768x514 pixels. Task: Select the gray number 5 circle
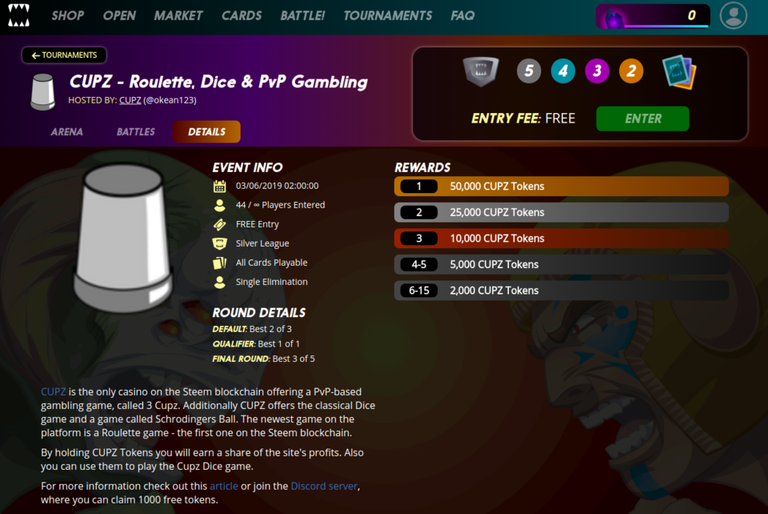(529, 71)
